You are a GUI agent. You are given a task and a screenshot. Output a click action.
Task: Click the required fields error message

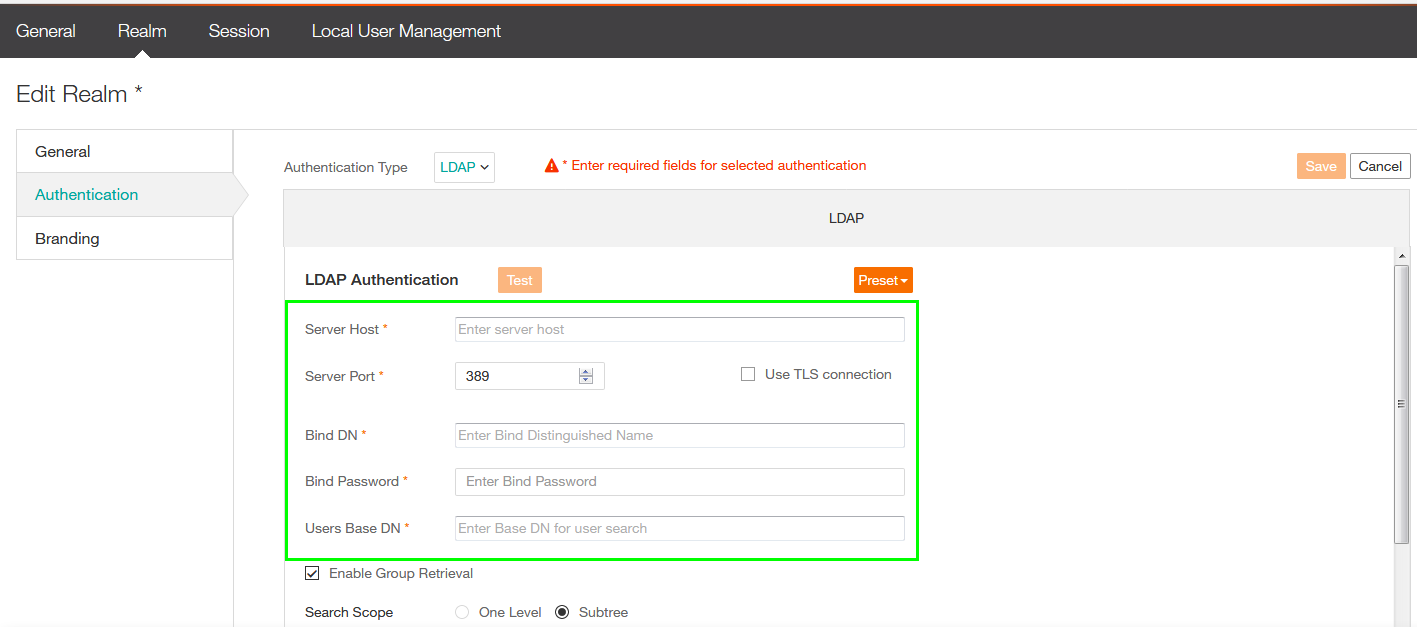point(714,165)
